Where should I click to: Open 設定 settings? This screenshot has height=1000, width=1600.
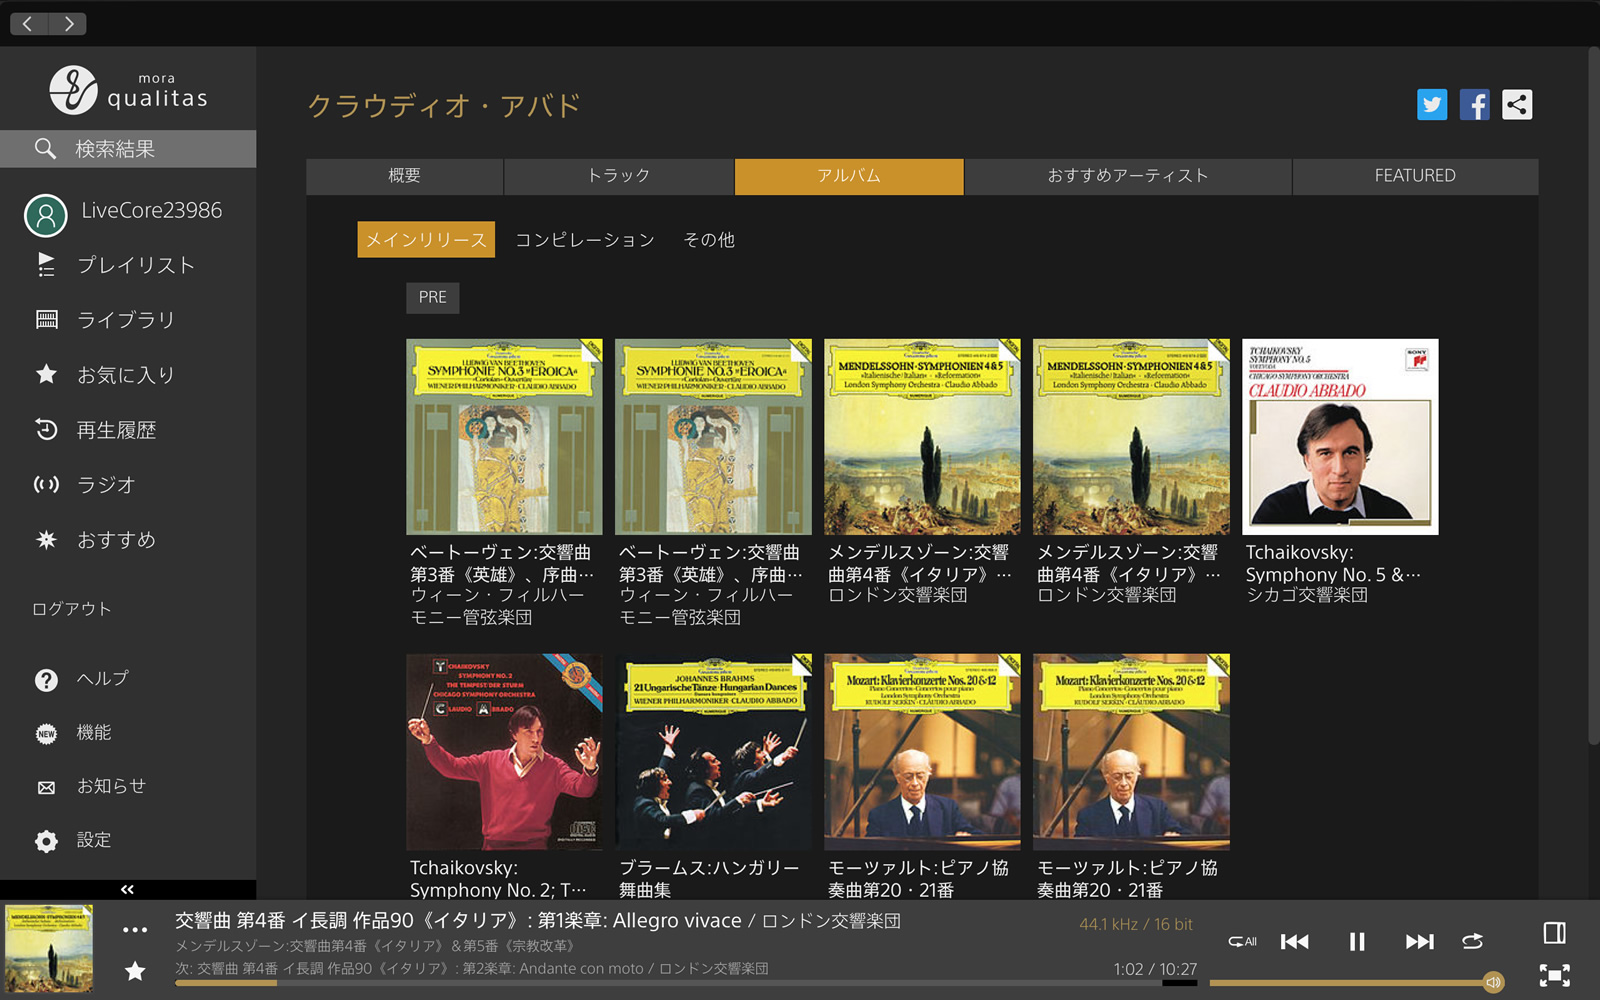click(73, 841)
